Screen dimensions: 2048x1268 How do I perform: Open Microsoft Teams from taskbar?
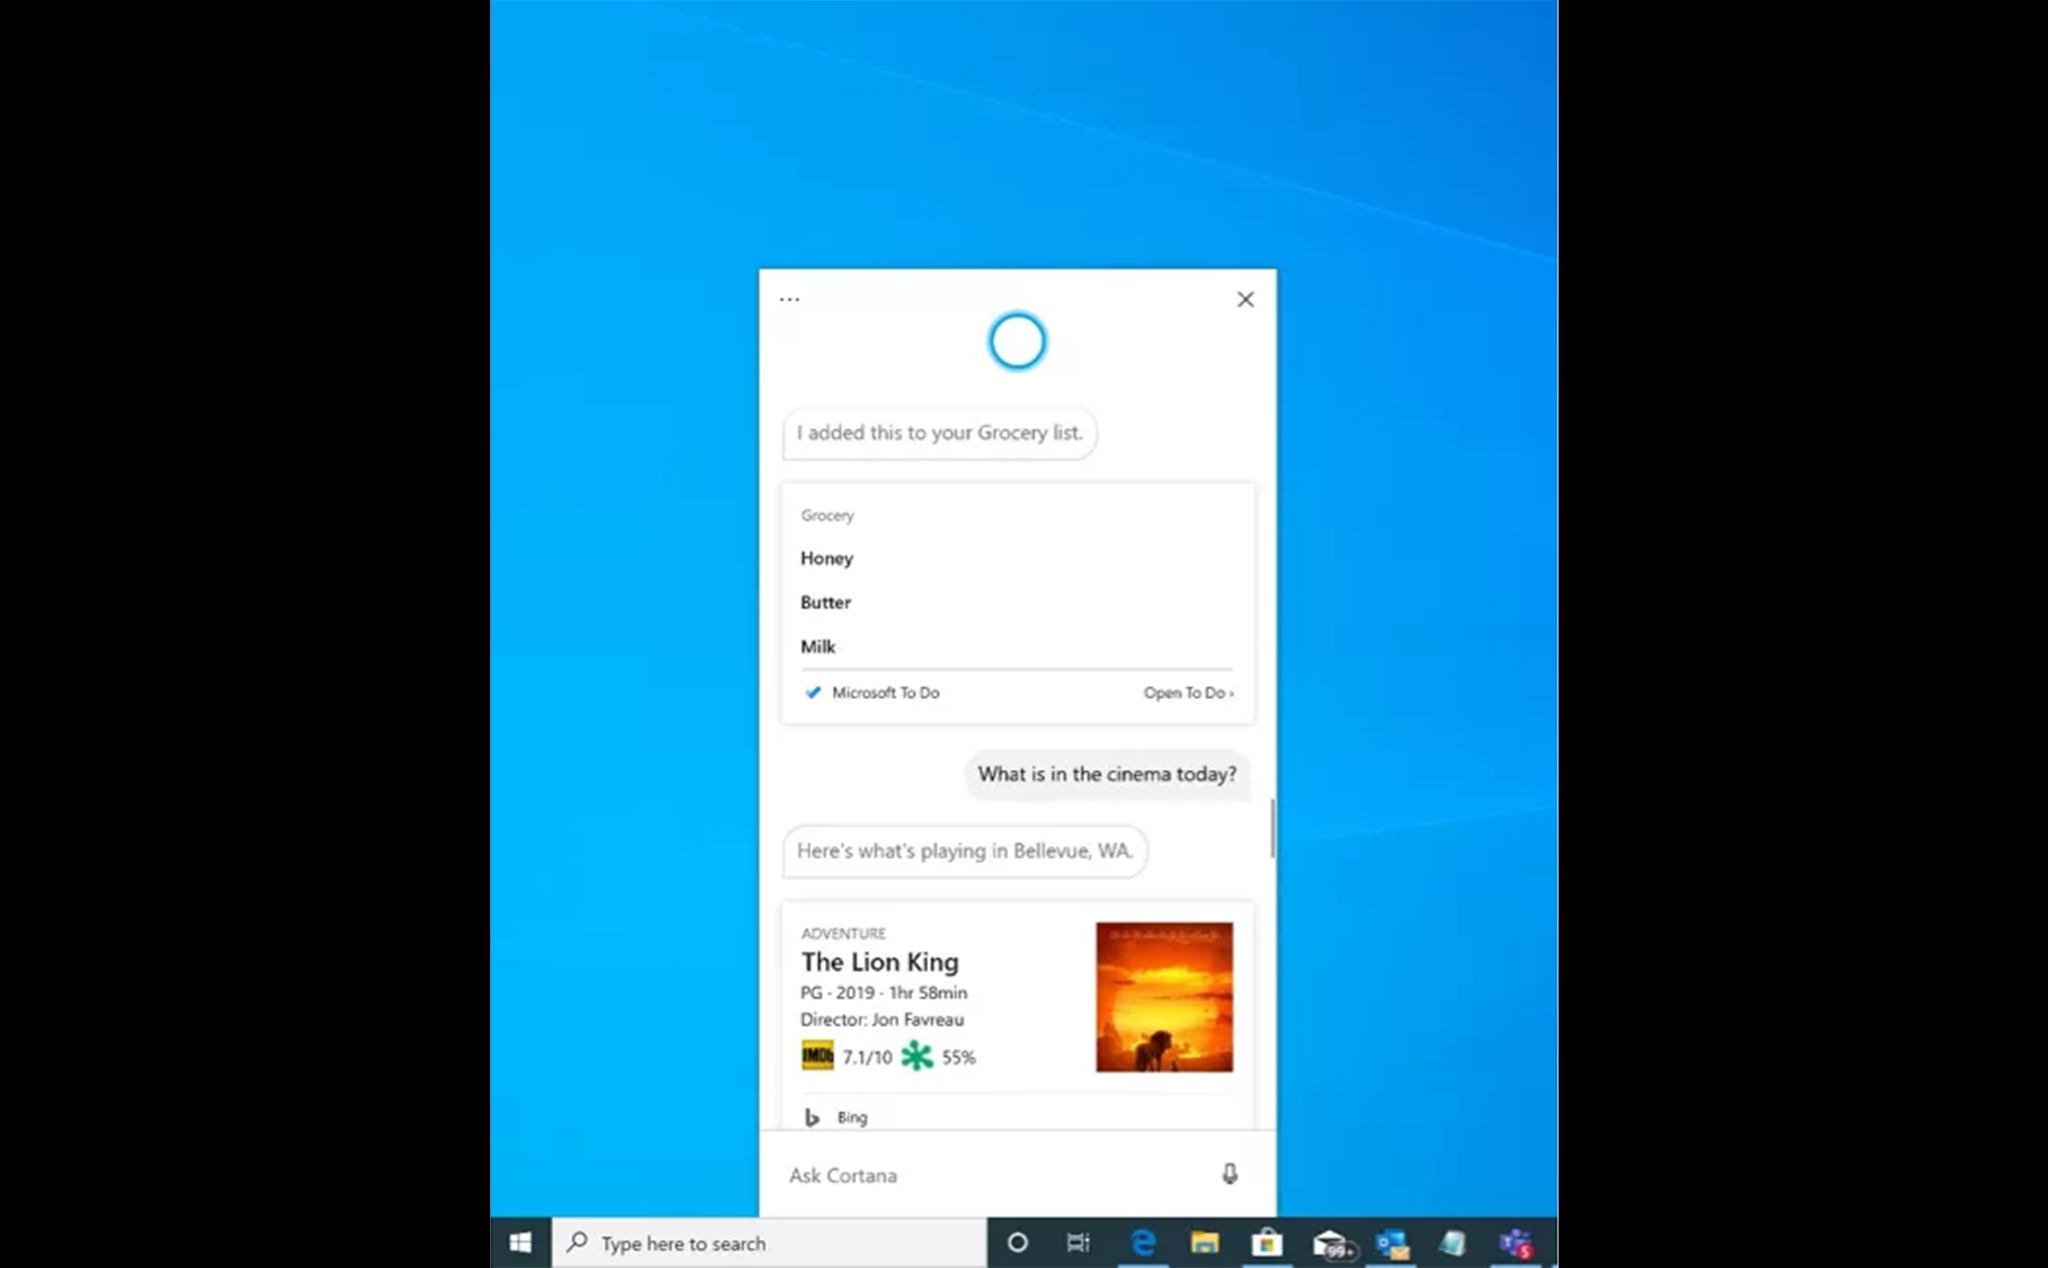[x=1516, y=1243]
